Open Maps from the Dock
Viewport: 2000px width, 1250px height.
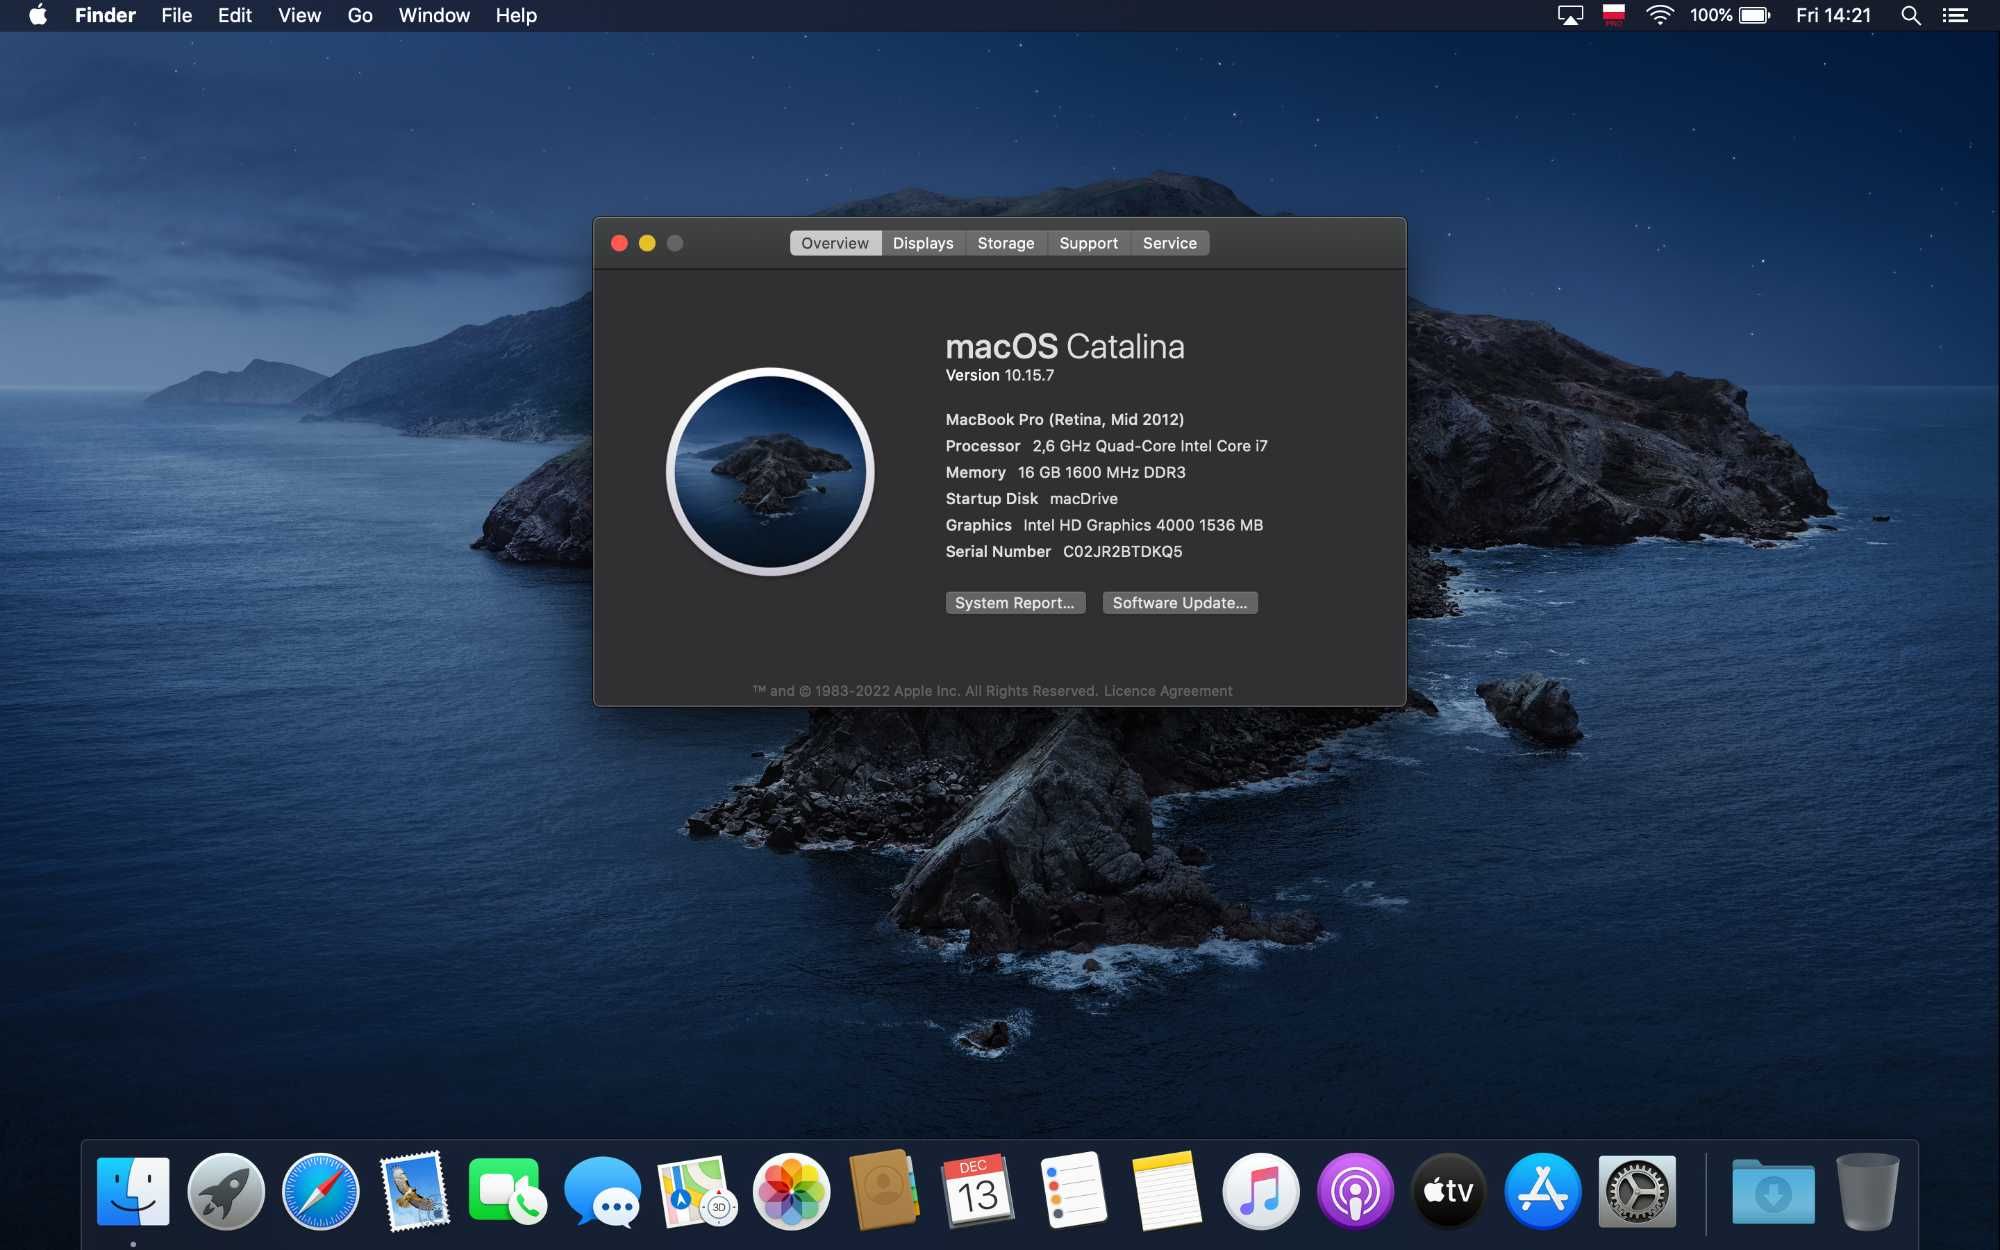point(697,1191)
